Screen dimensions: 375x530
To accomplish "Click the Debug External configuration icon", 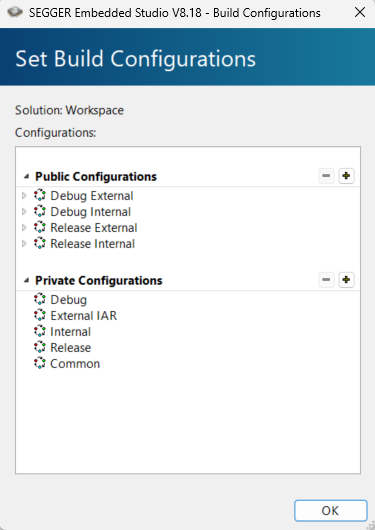I will (x=40, y=196).
